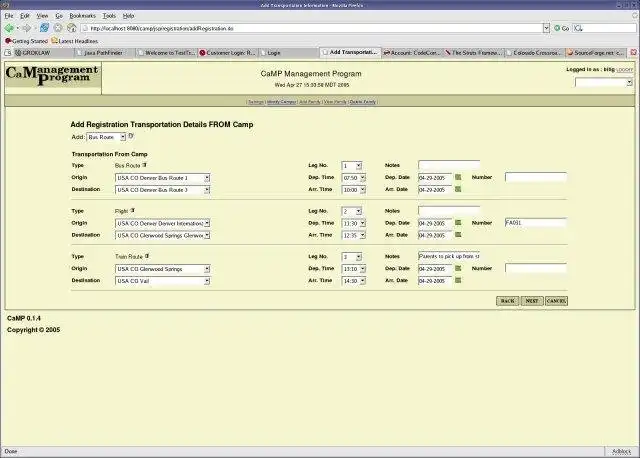Reload the page with the Reload icon
The width and height of the screenshot is (640, 458).
tap(44, 28)
